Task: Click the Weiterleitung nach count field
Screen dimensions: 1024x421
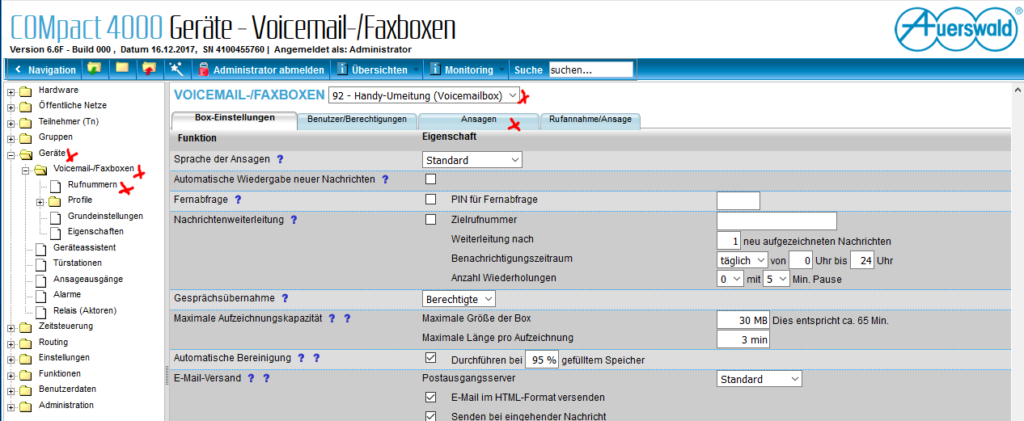Action: click(729, 241)
